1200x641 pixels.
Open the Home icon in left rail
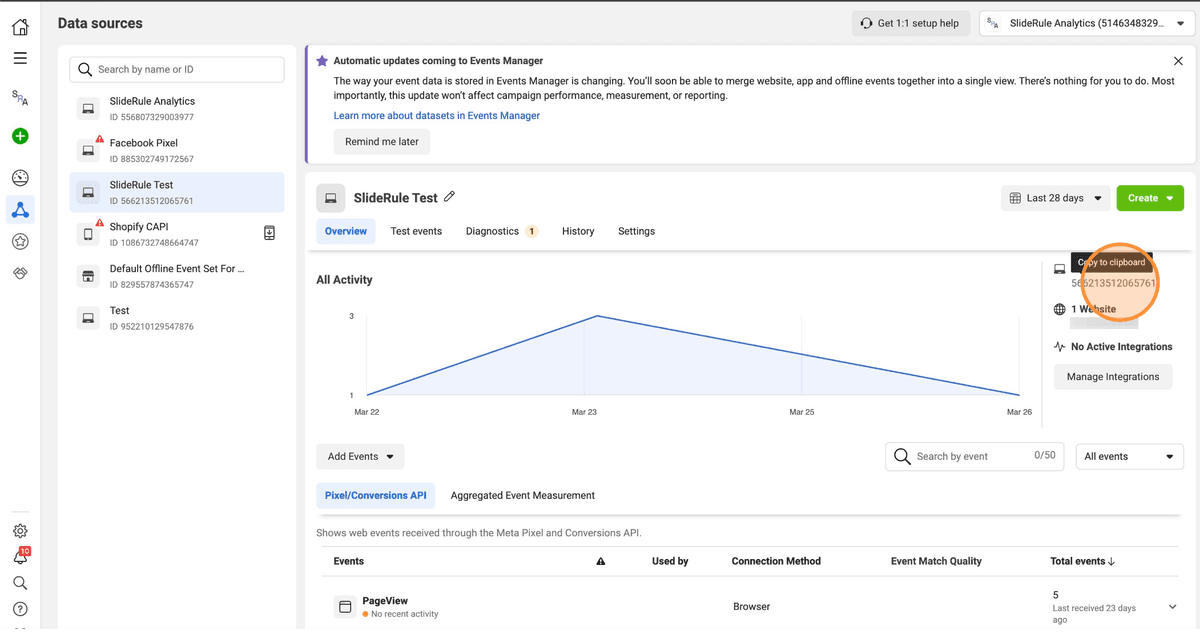coord(20,27)
